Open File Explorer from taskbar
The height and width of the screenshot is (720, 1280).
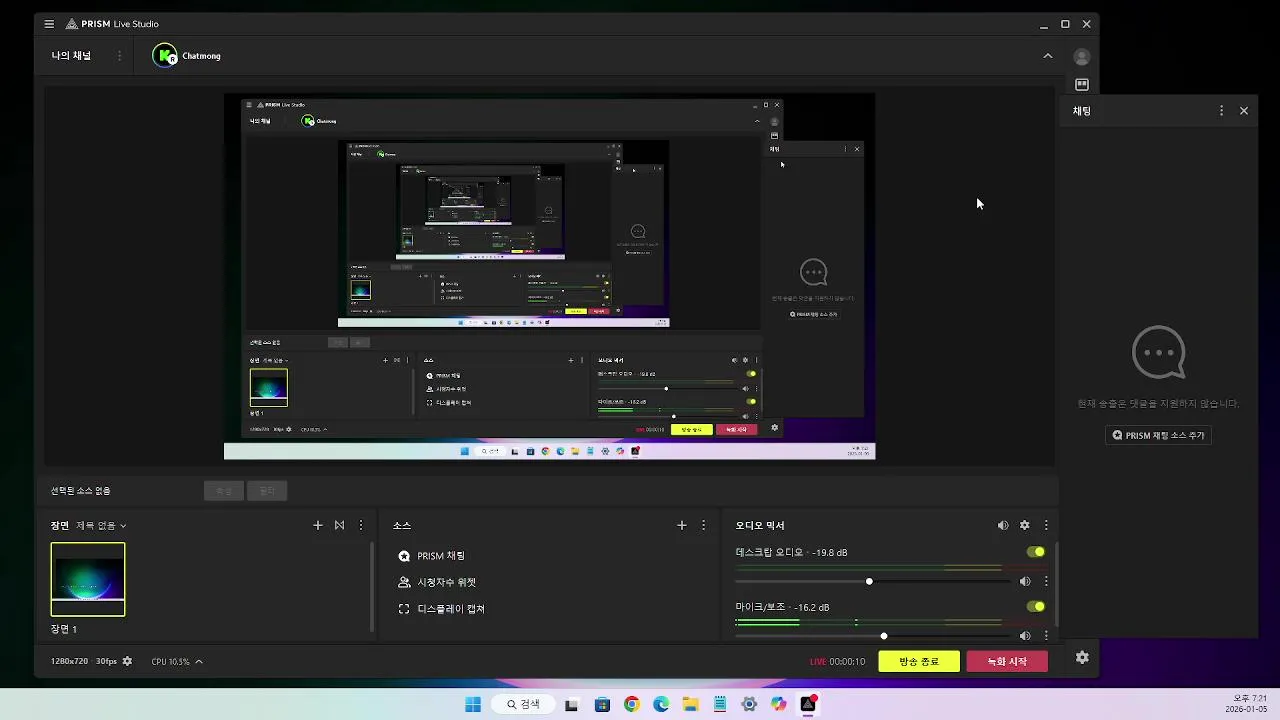pos(690,704)
